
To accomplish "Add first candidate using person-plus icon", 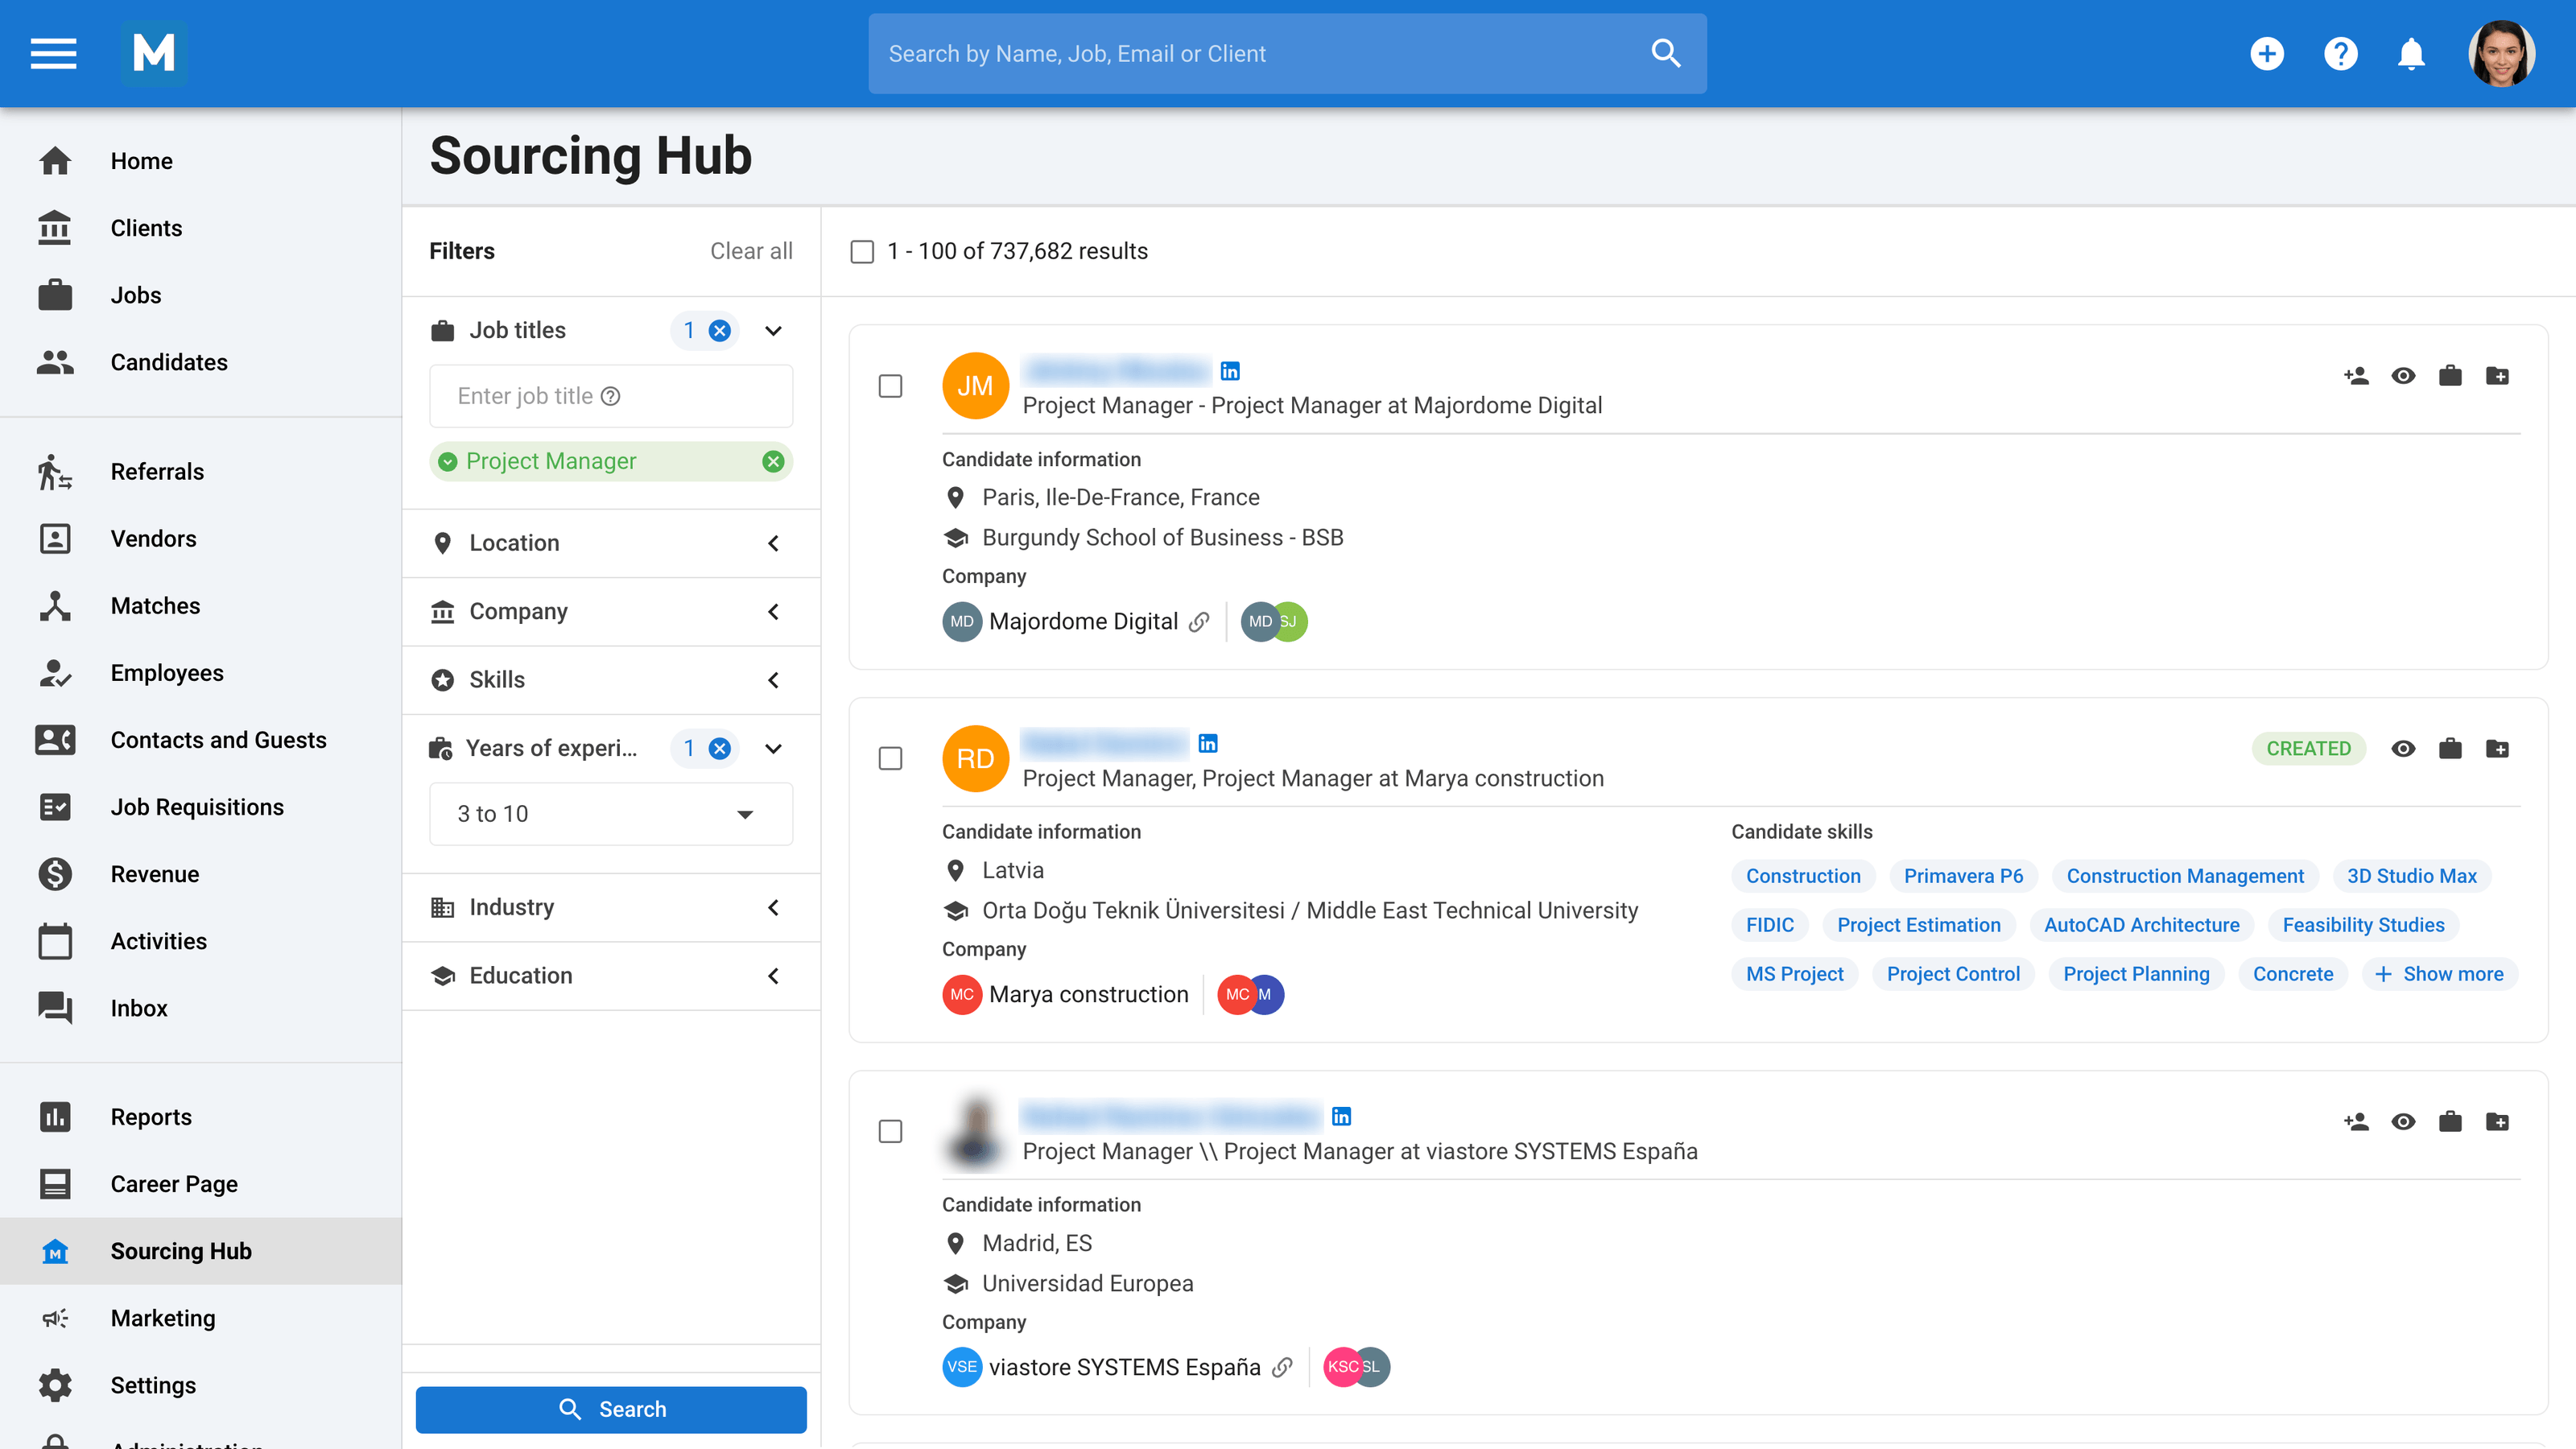I will tap(2356, 376).
